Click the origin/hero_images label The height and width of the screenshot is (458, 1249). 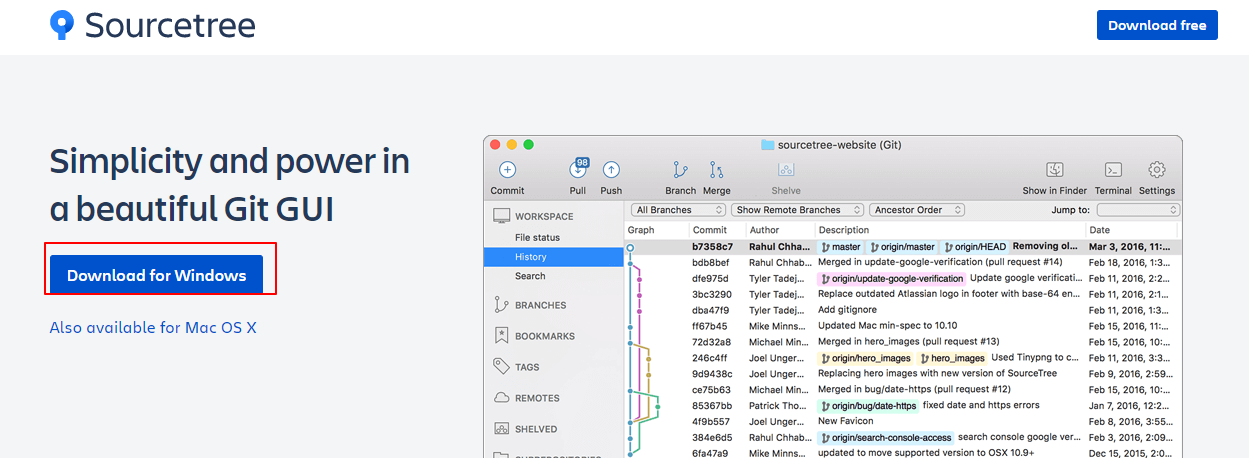coord(866,357)
